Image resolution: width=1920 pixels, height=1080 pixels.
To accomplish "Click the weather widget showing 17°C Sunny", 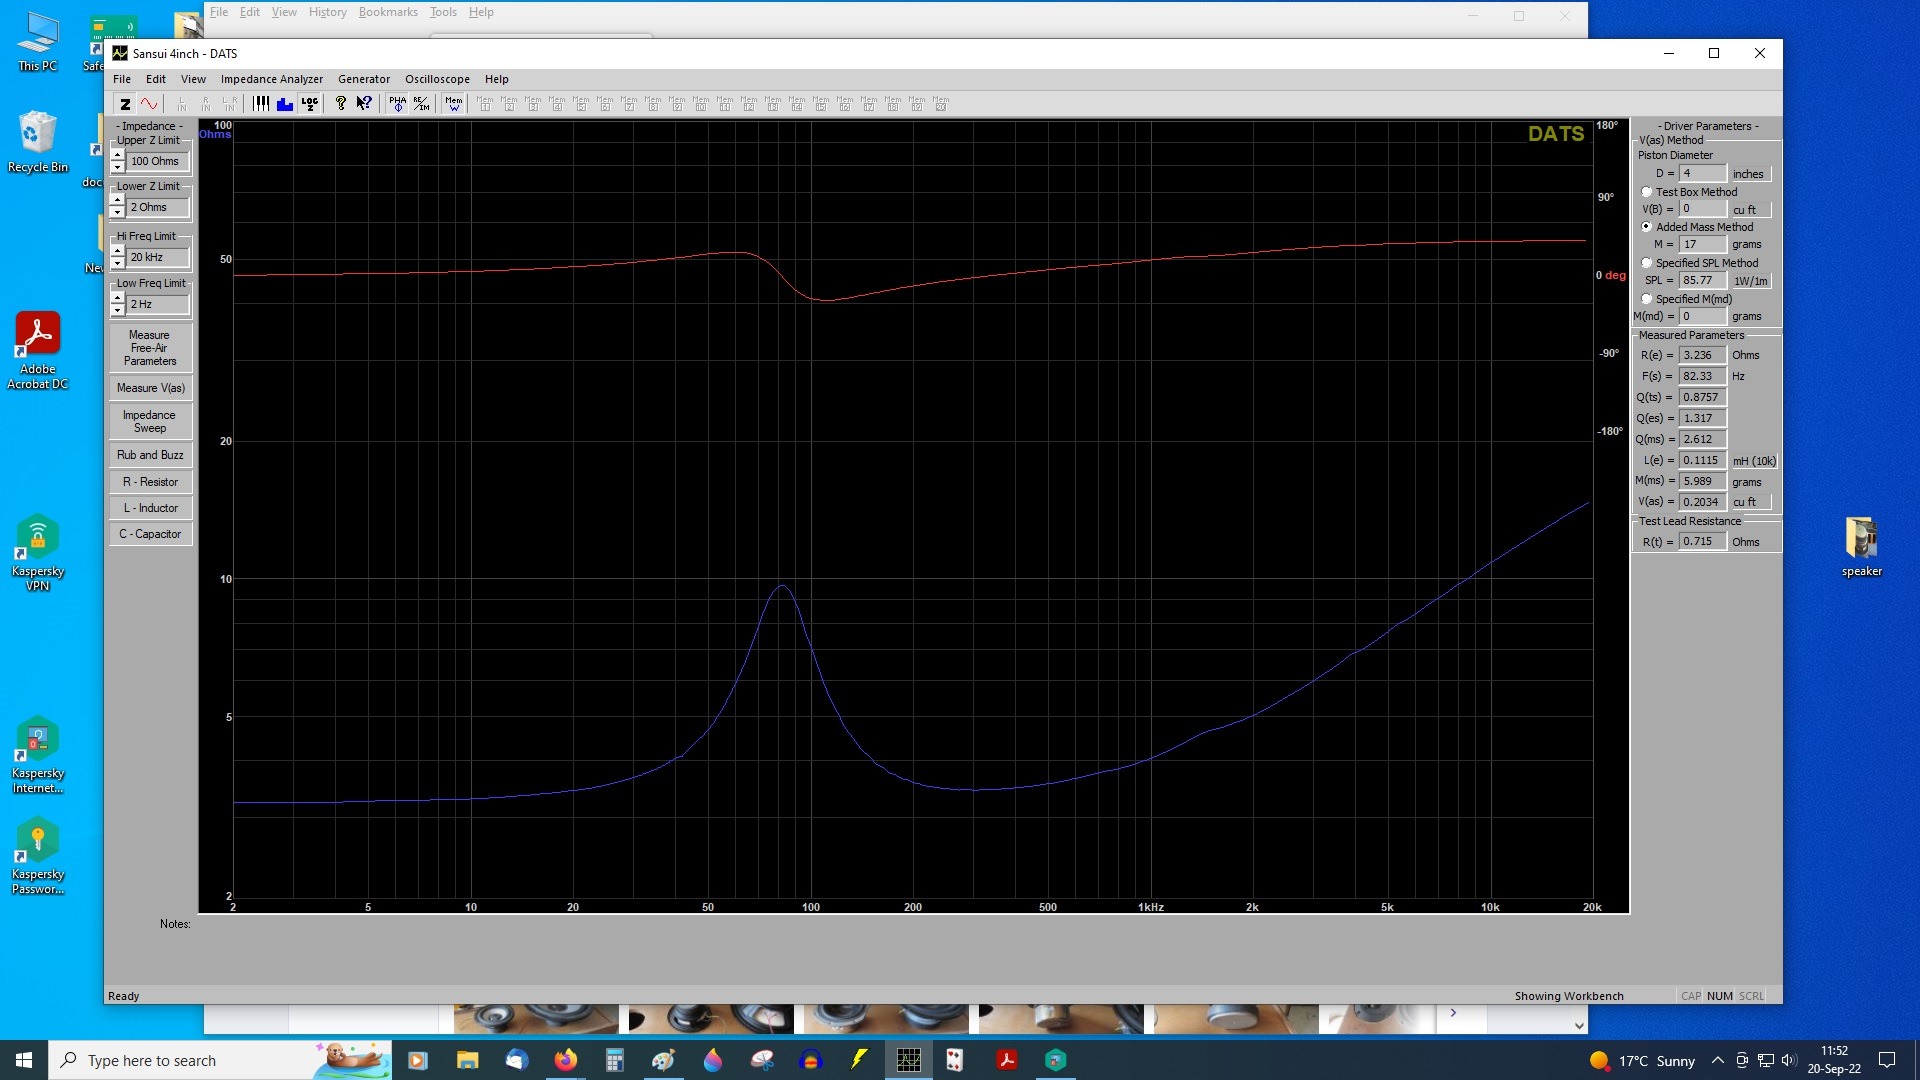I will pos(1642,1060).
